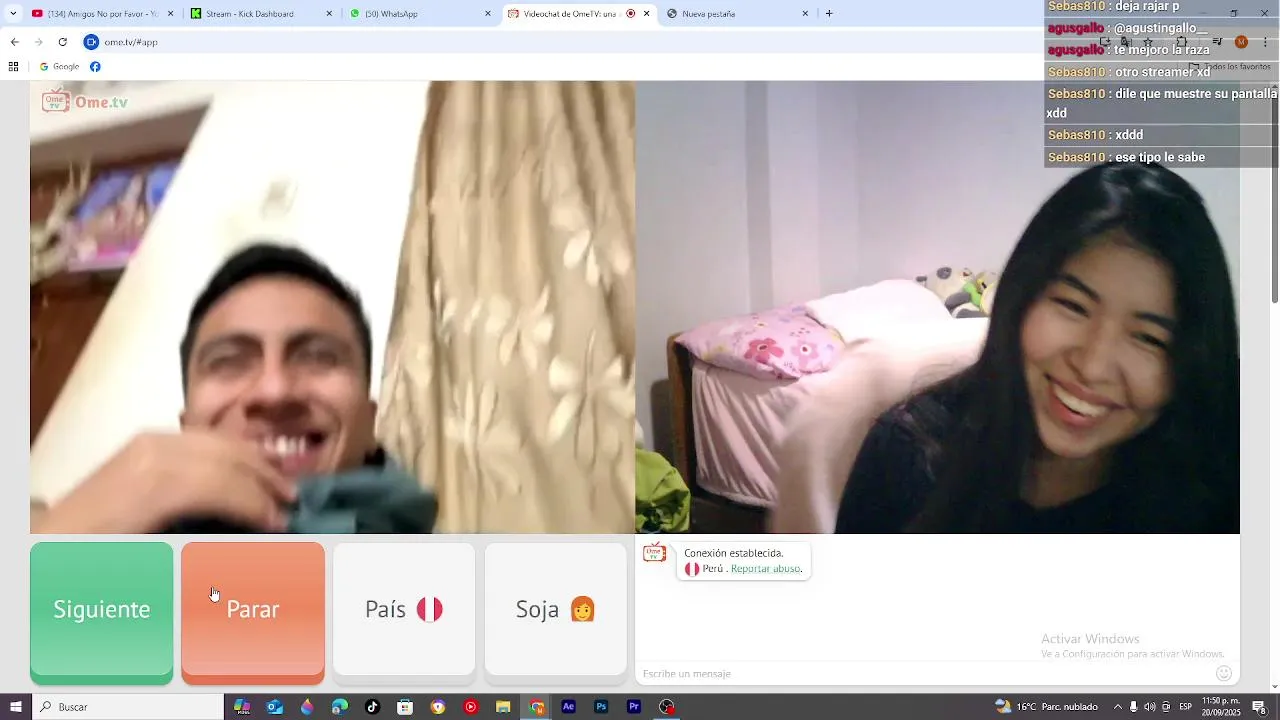The image size is (1280, 720).
Task: Click the Reportar abuso link
Action: click(765, 569)
